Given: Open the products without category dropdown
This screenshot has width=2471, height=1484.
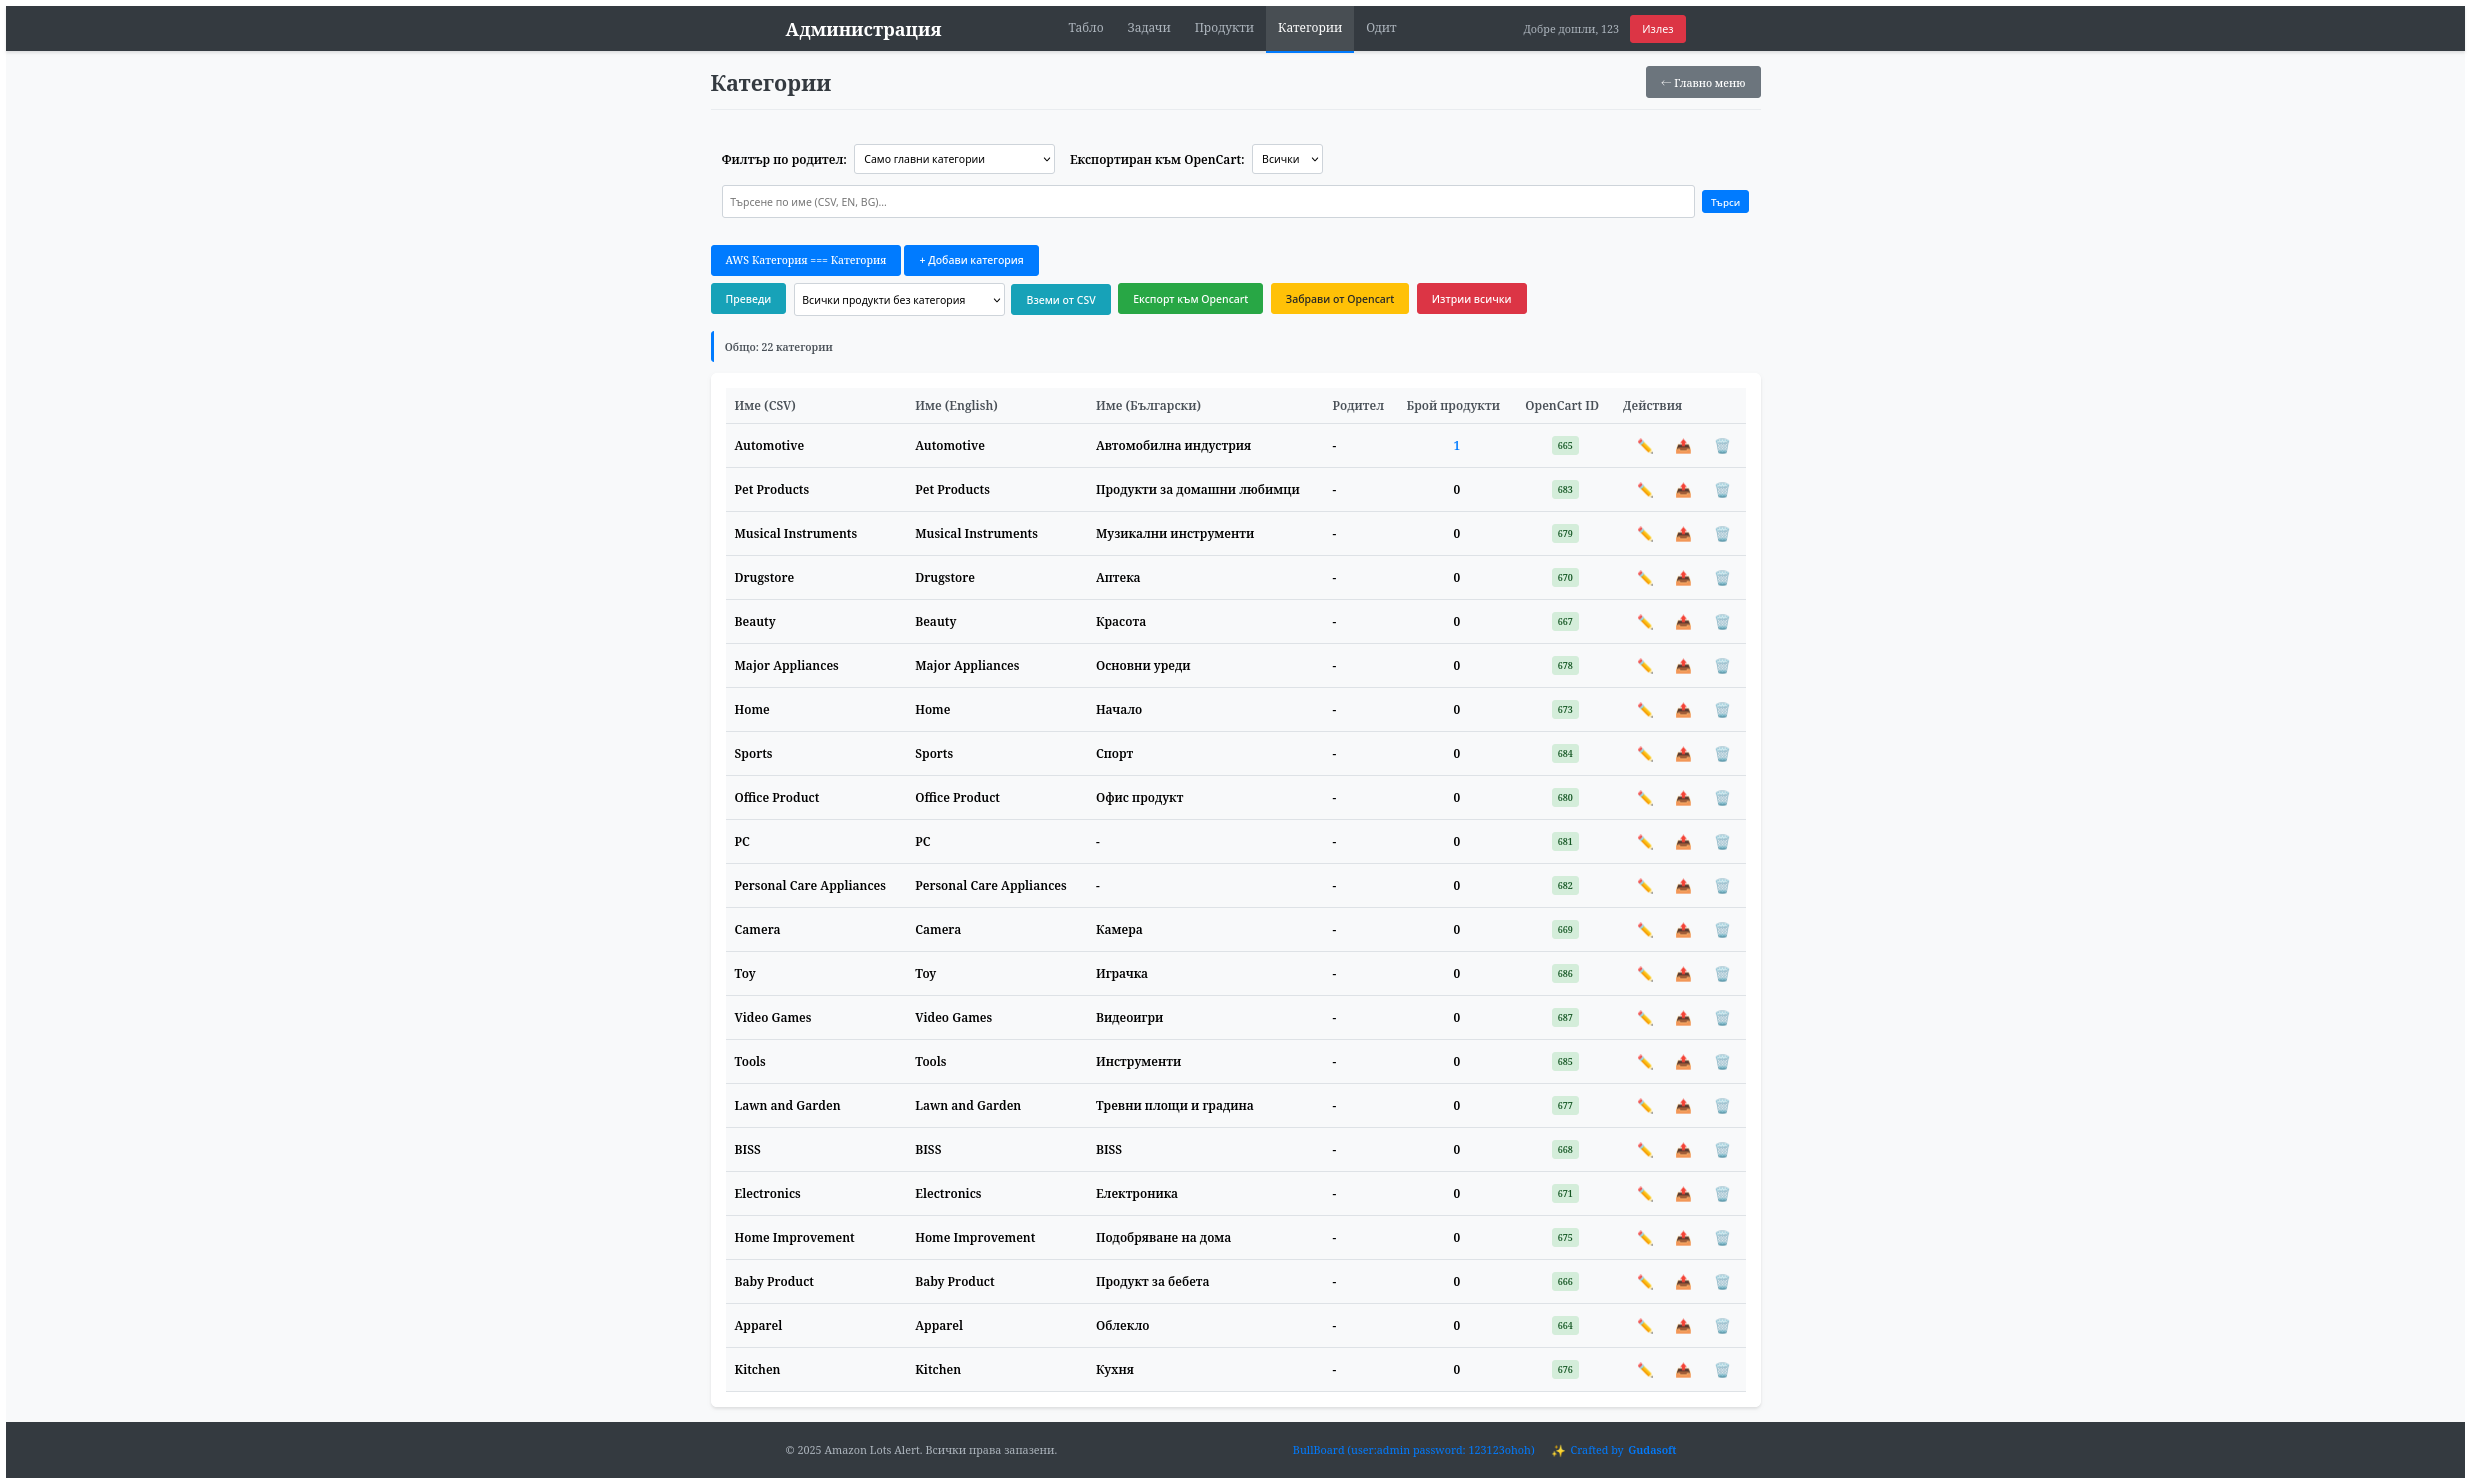Looking at the screenshot, I should tap(898, 300).
